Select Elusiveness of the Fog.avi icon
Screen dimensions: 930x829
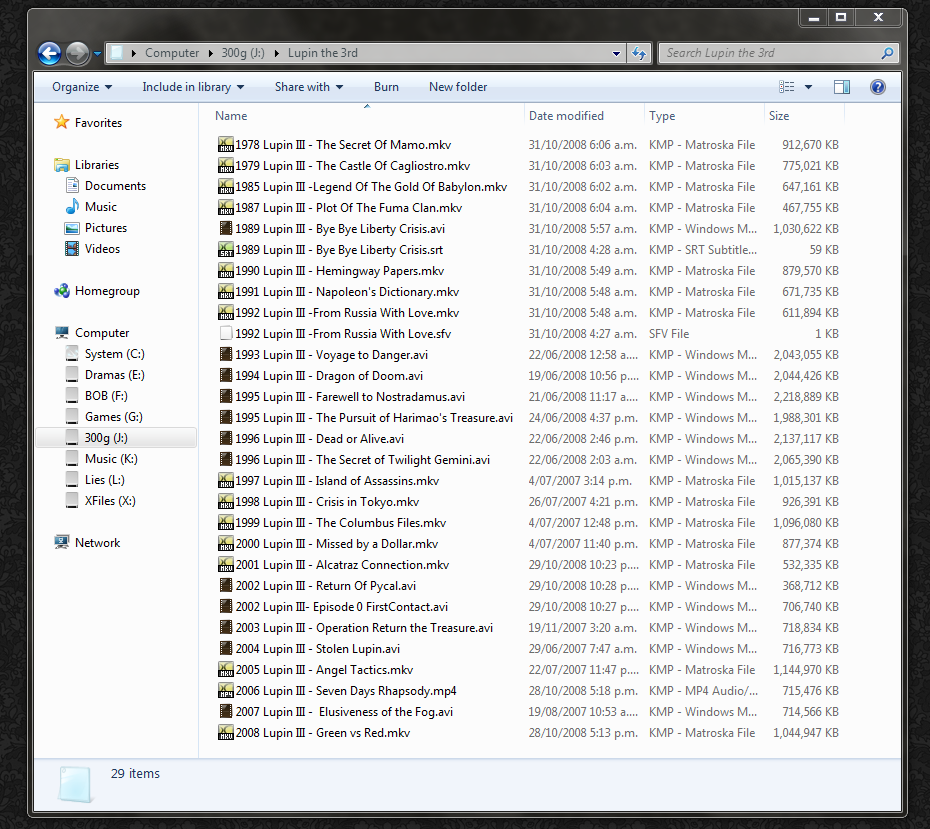pyautogui.click(x=225, y=712)
